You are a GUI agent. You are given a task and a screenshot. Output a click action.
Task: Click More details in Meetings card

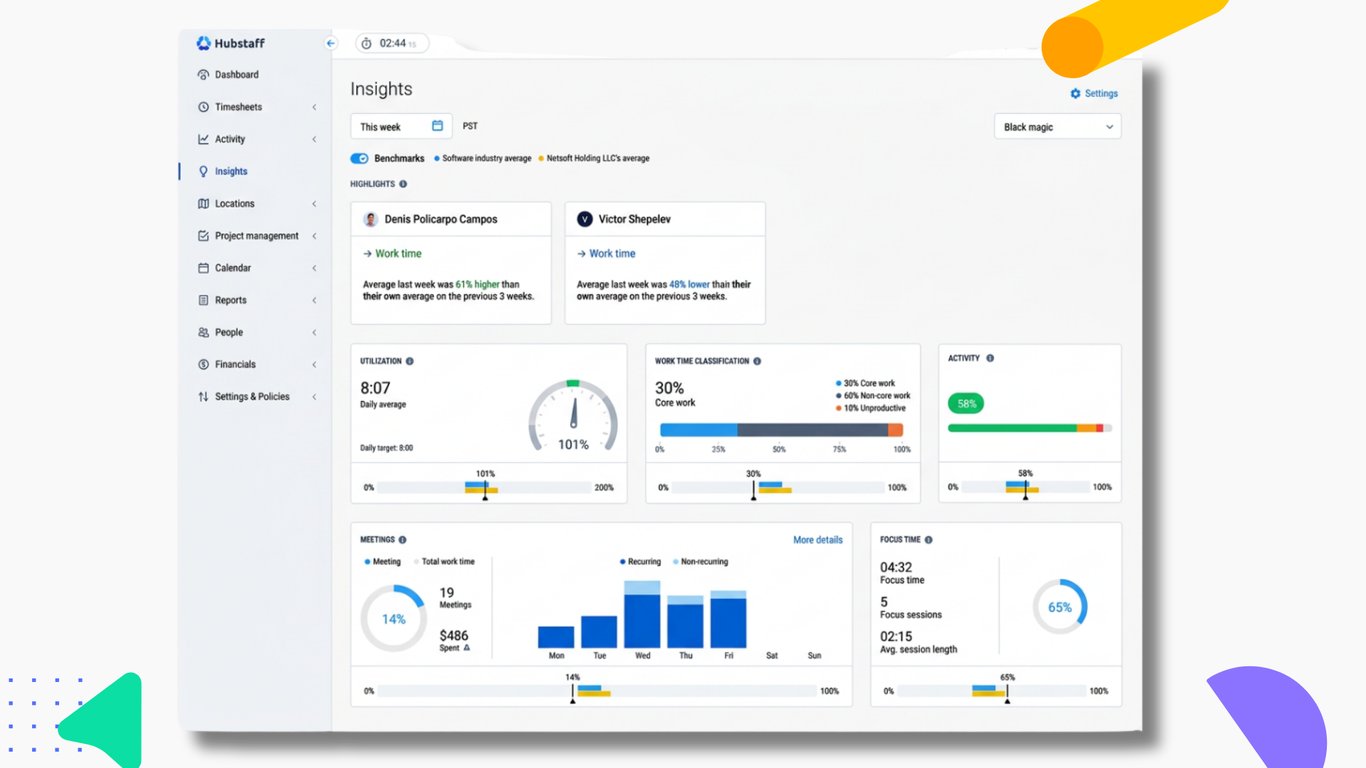pyautogui.click(x=818, y=540)
